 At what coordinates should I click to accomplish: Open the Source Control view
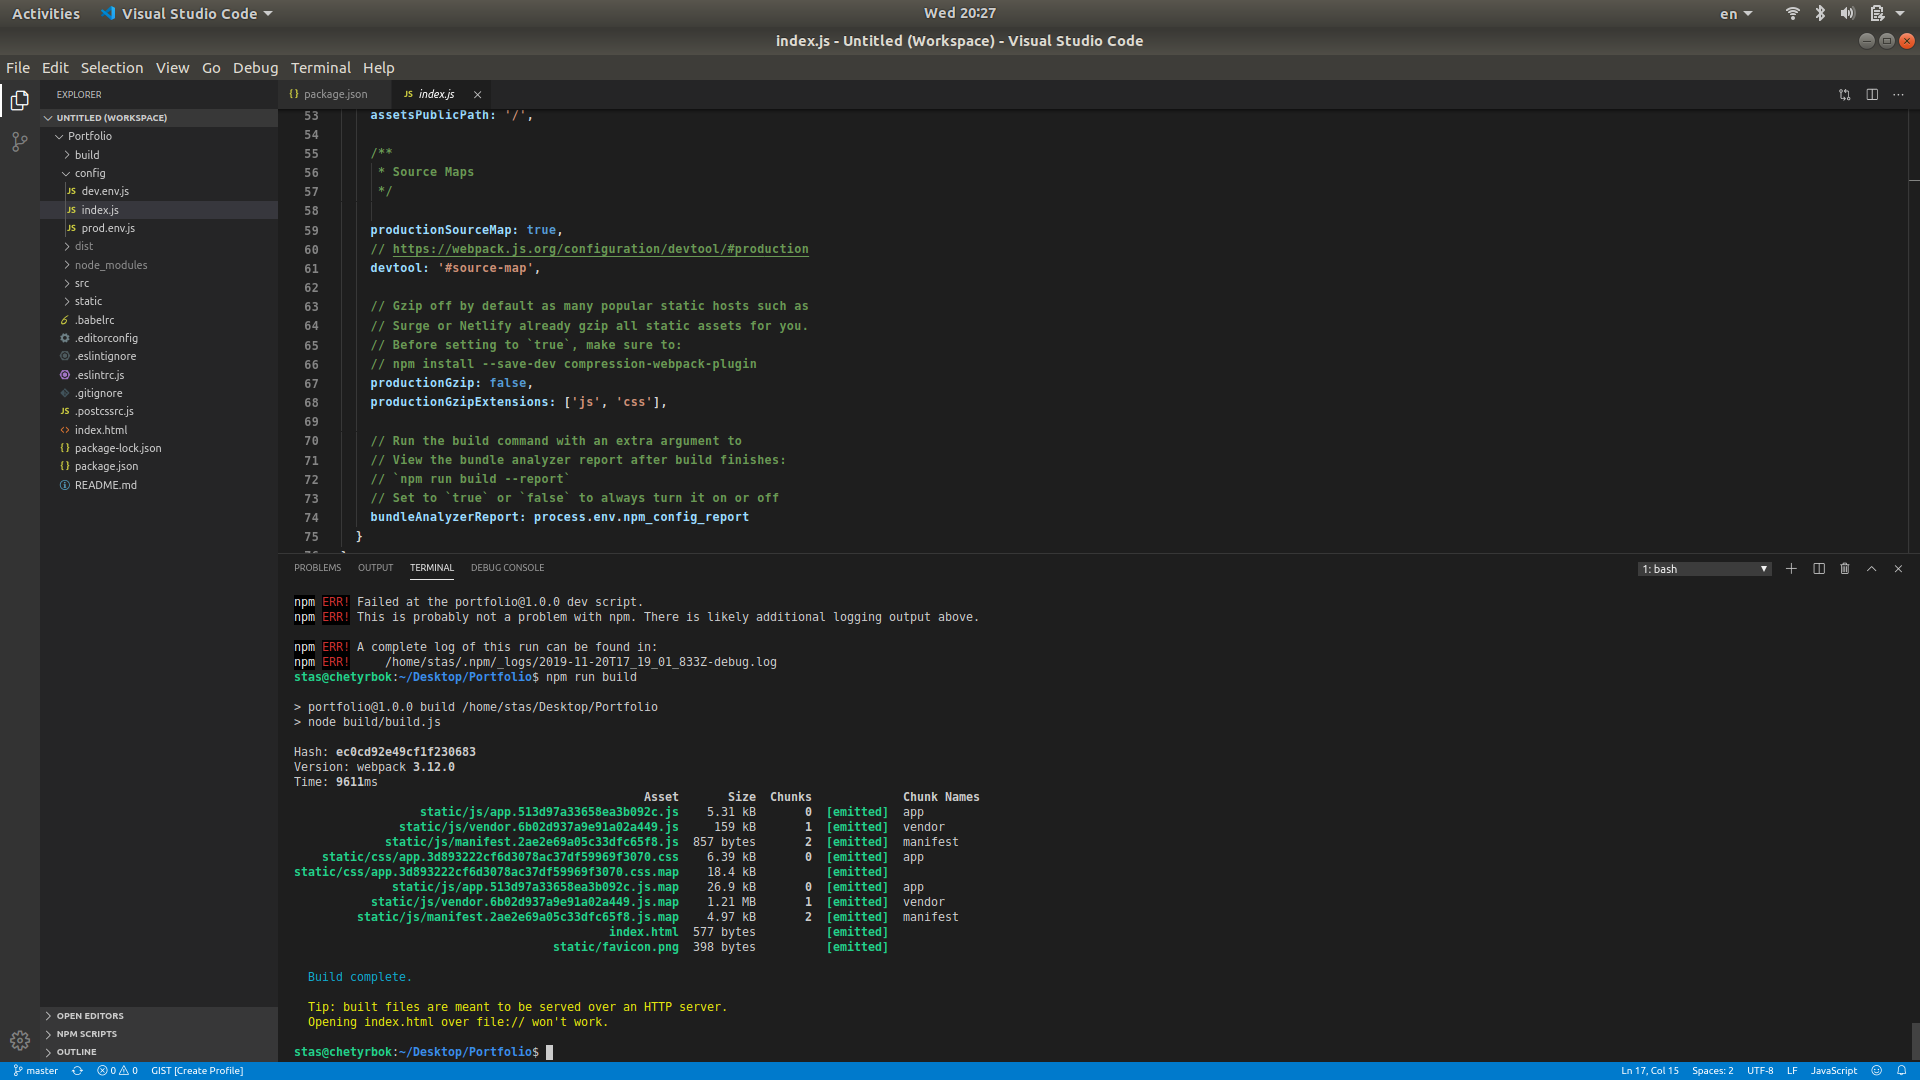pos(20,142)
